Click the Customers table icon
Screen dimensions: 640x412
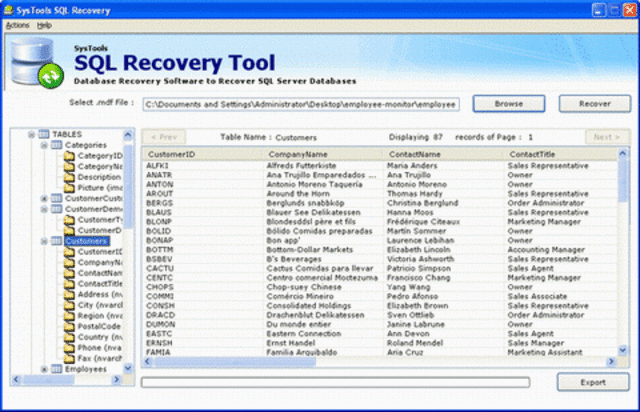coord(57,241)
